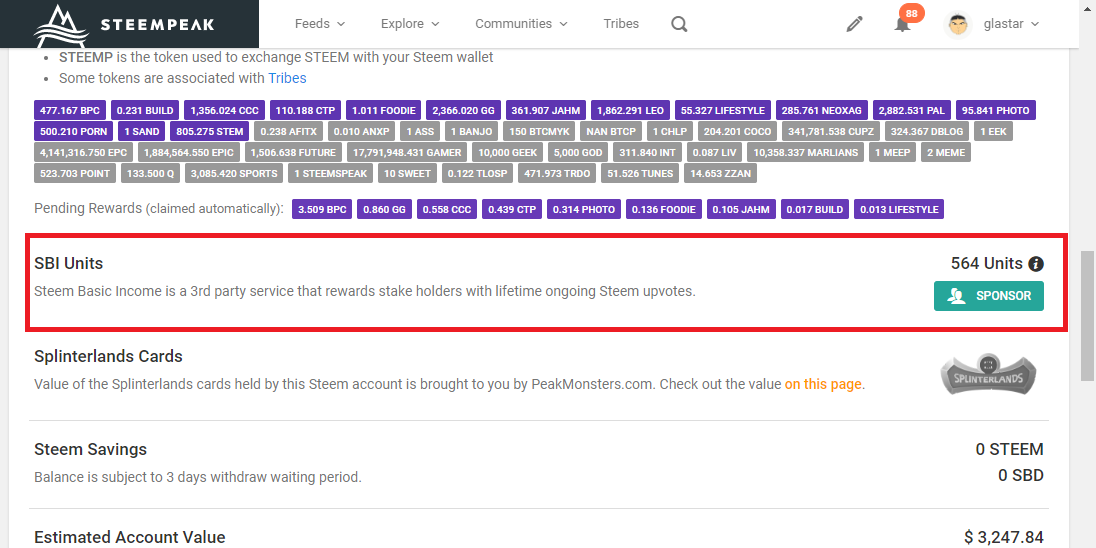Select the 471.973 TRDO token
This screenshot has height=548, width=1096.
pos(557,173)
